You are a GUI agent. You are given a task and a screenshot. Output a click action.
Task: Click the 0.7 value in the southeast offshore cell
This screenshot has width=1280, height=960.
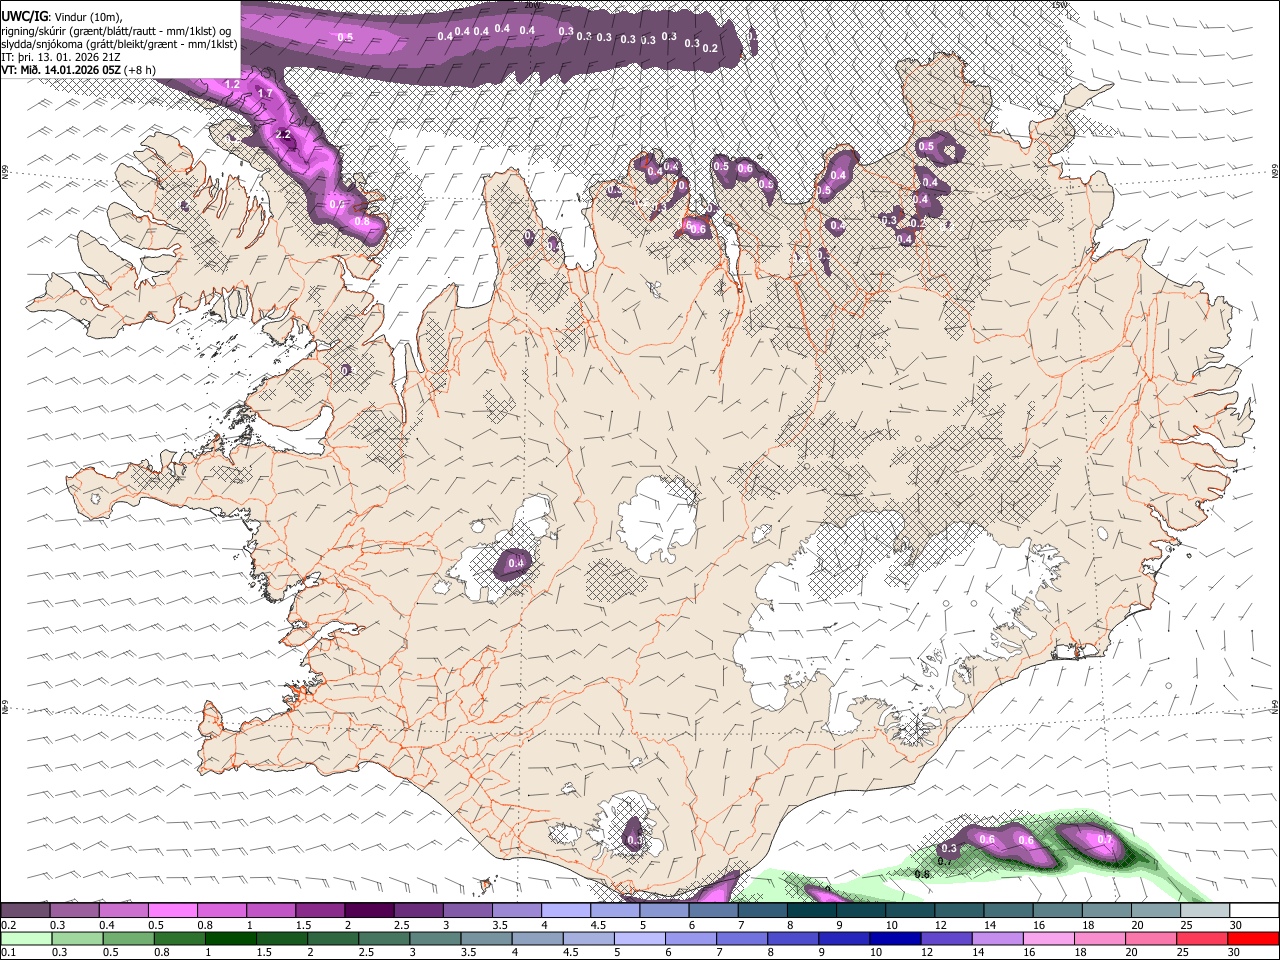[x=1105, y=839]
